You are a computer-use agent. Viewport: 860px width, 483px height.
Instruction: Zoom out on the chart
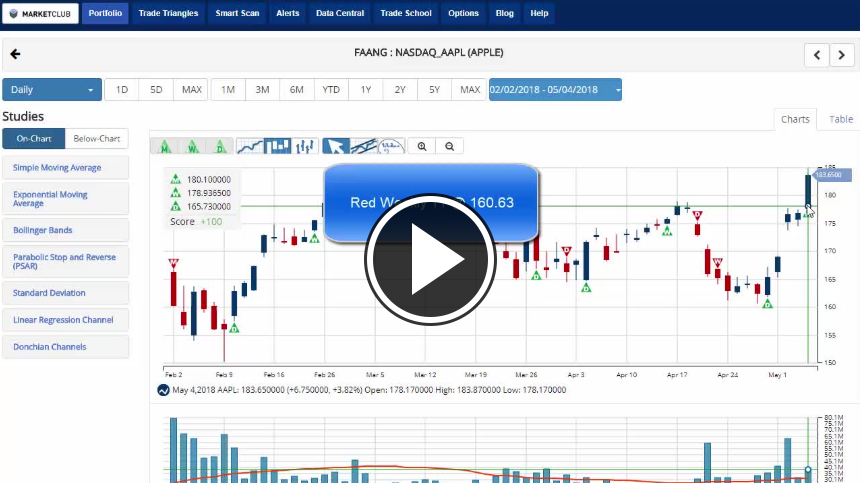point(450,146)
